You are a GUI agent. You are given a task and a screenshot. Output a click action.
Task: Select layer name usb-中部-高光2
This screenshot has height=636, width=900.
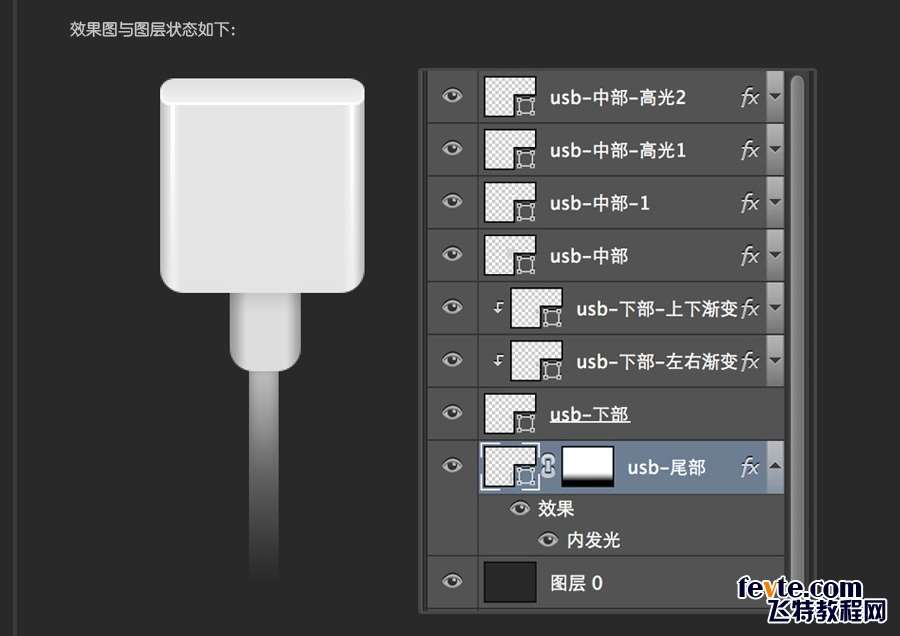pyautogui.click(x=618, y=98)
